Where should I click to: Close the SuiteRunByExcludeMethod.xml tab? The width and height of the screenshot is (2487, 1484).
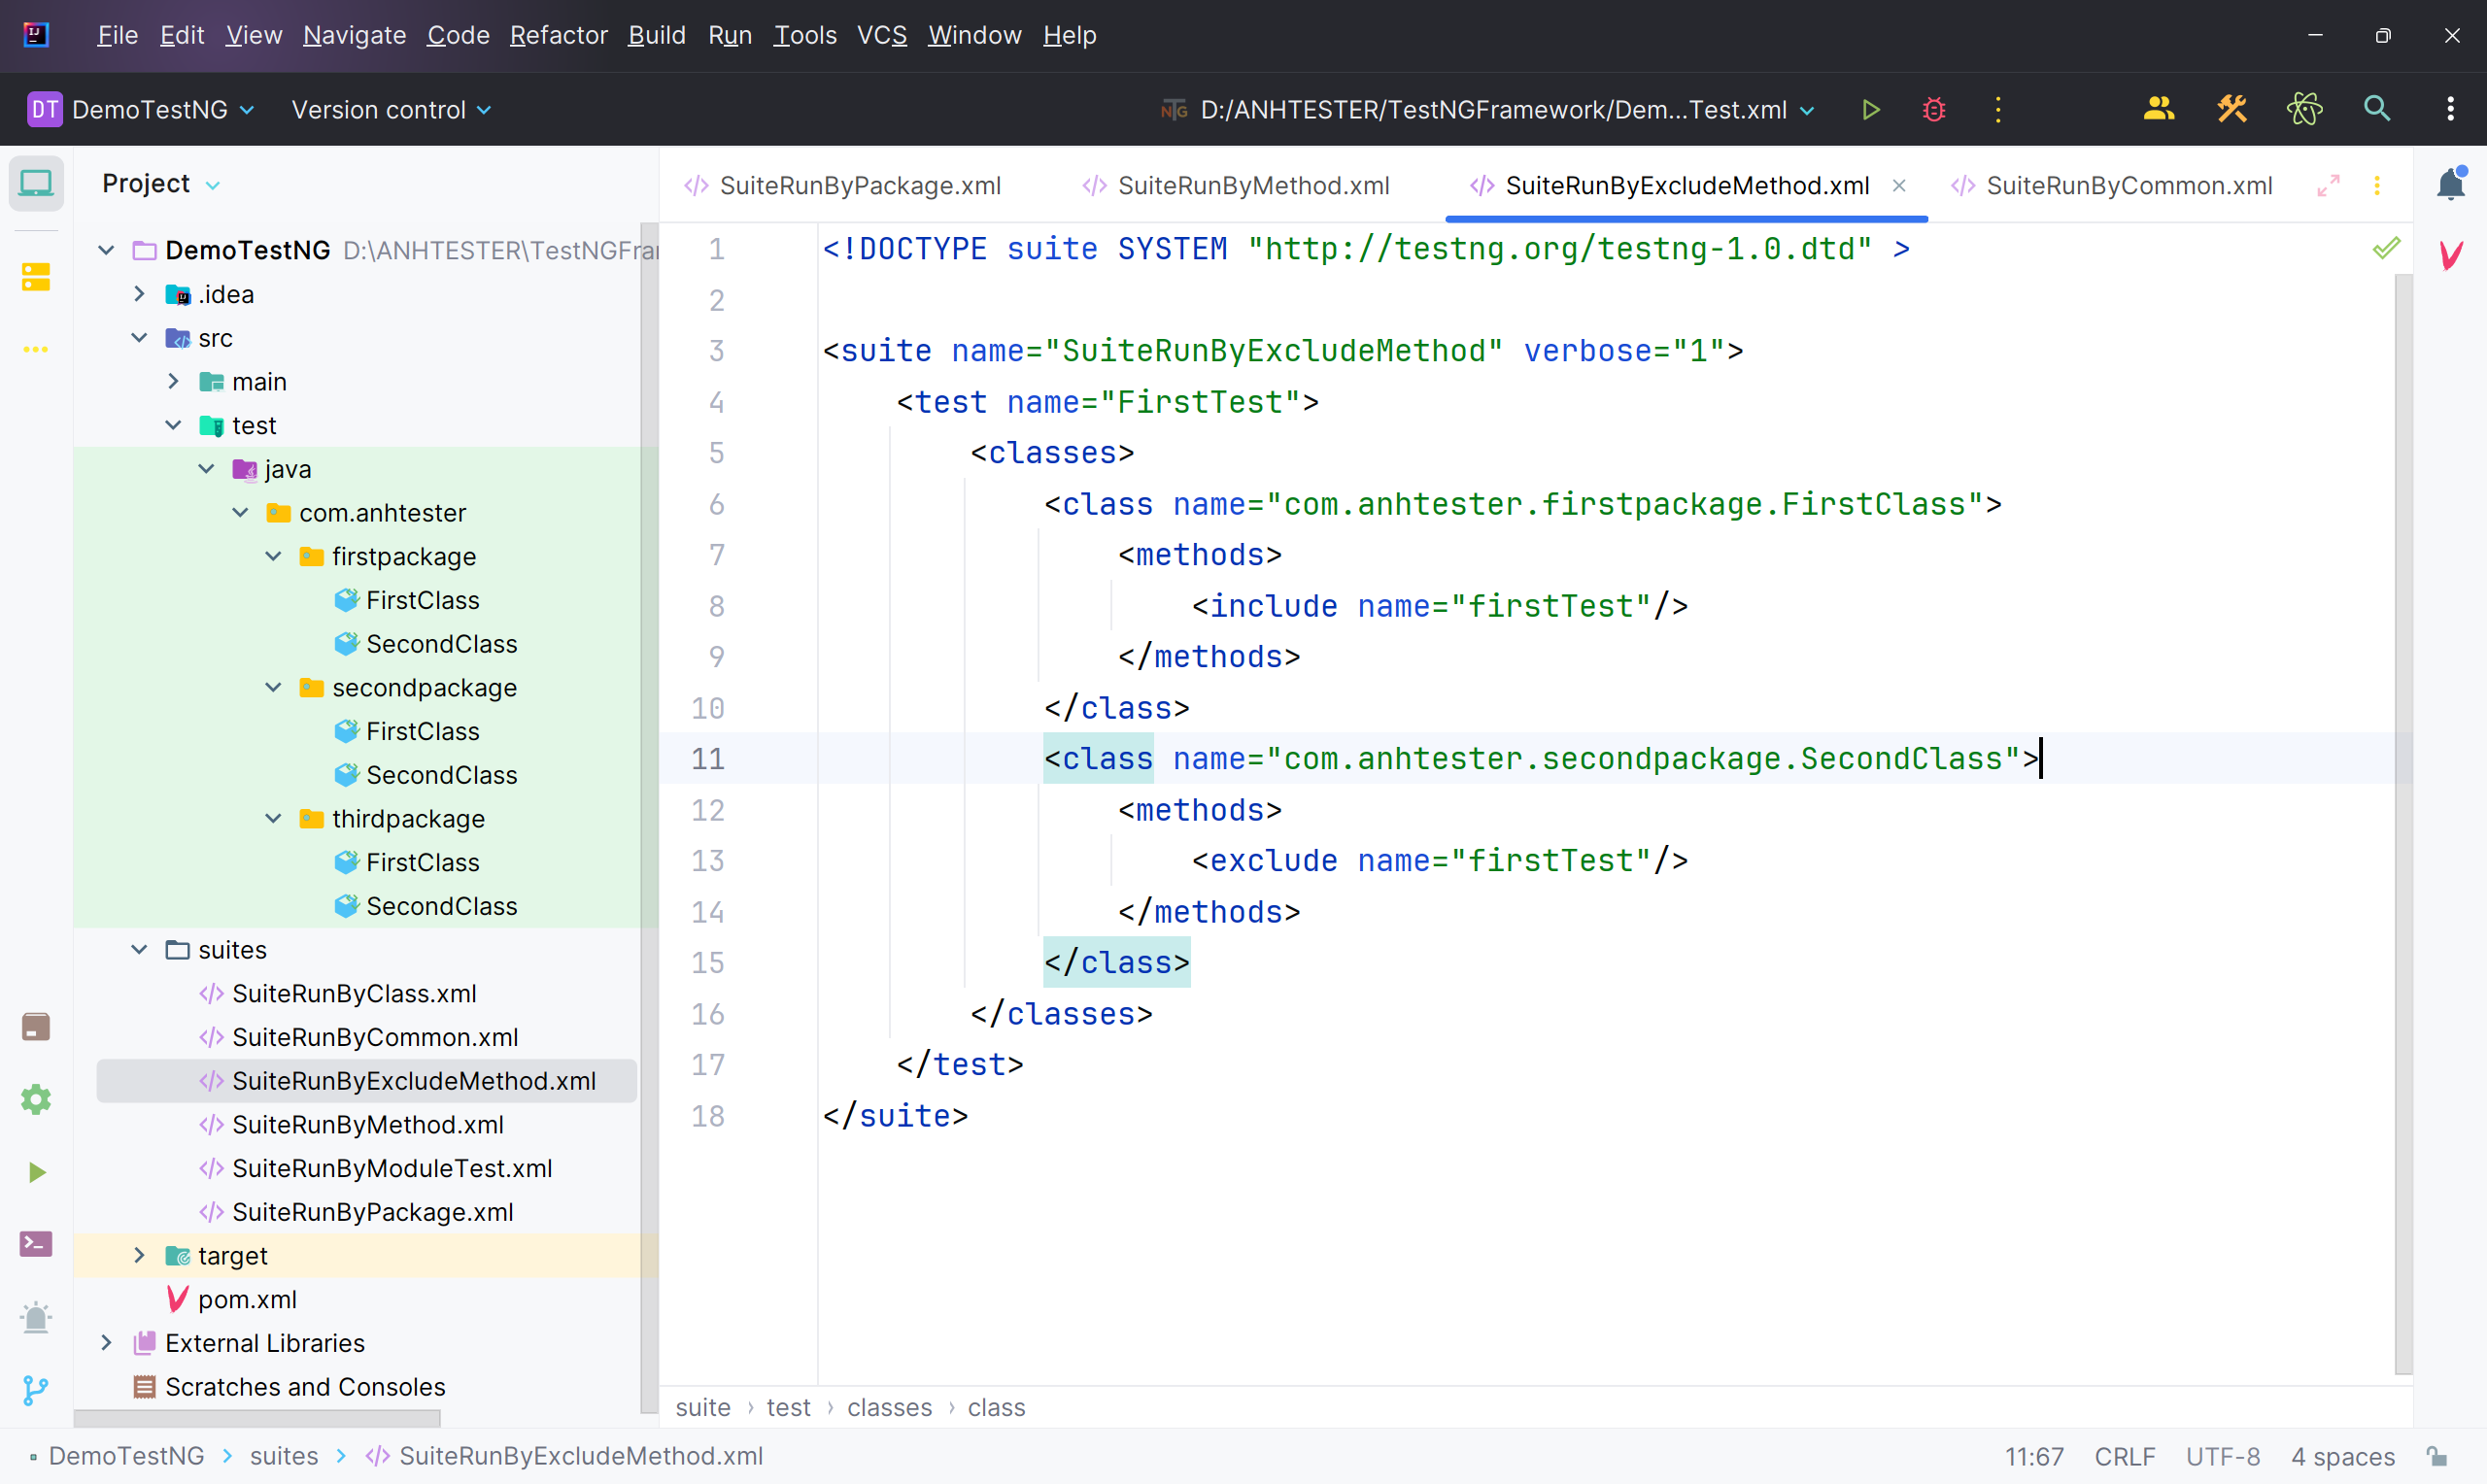[x=1898, y=186]
